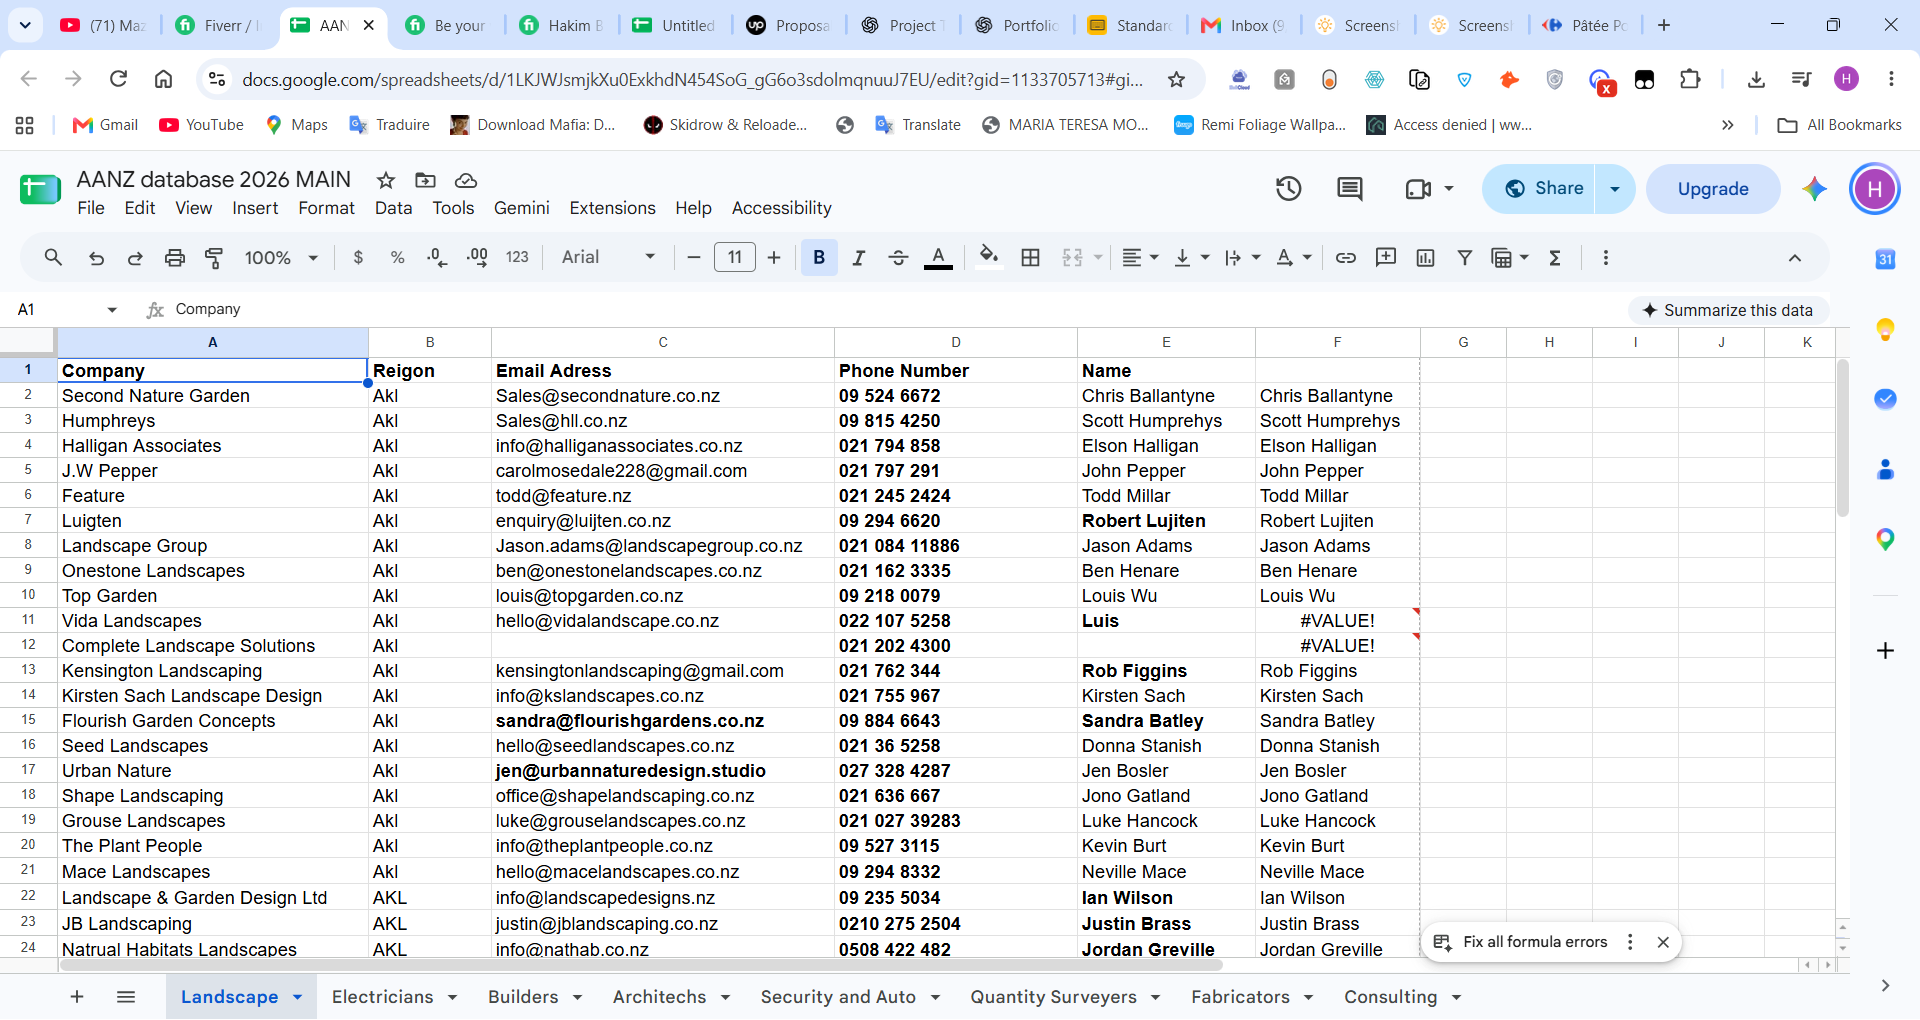Star the AANZ database document
The height and width of the screenshot is (1020, 1920).
(385, 180)
